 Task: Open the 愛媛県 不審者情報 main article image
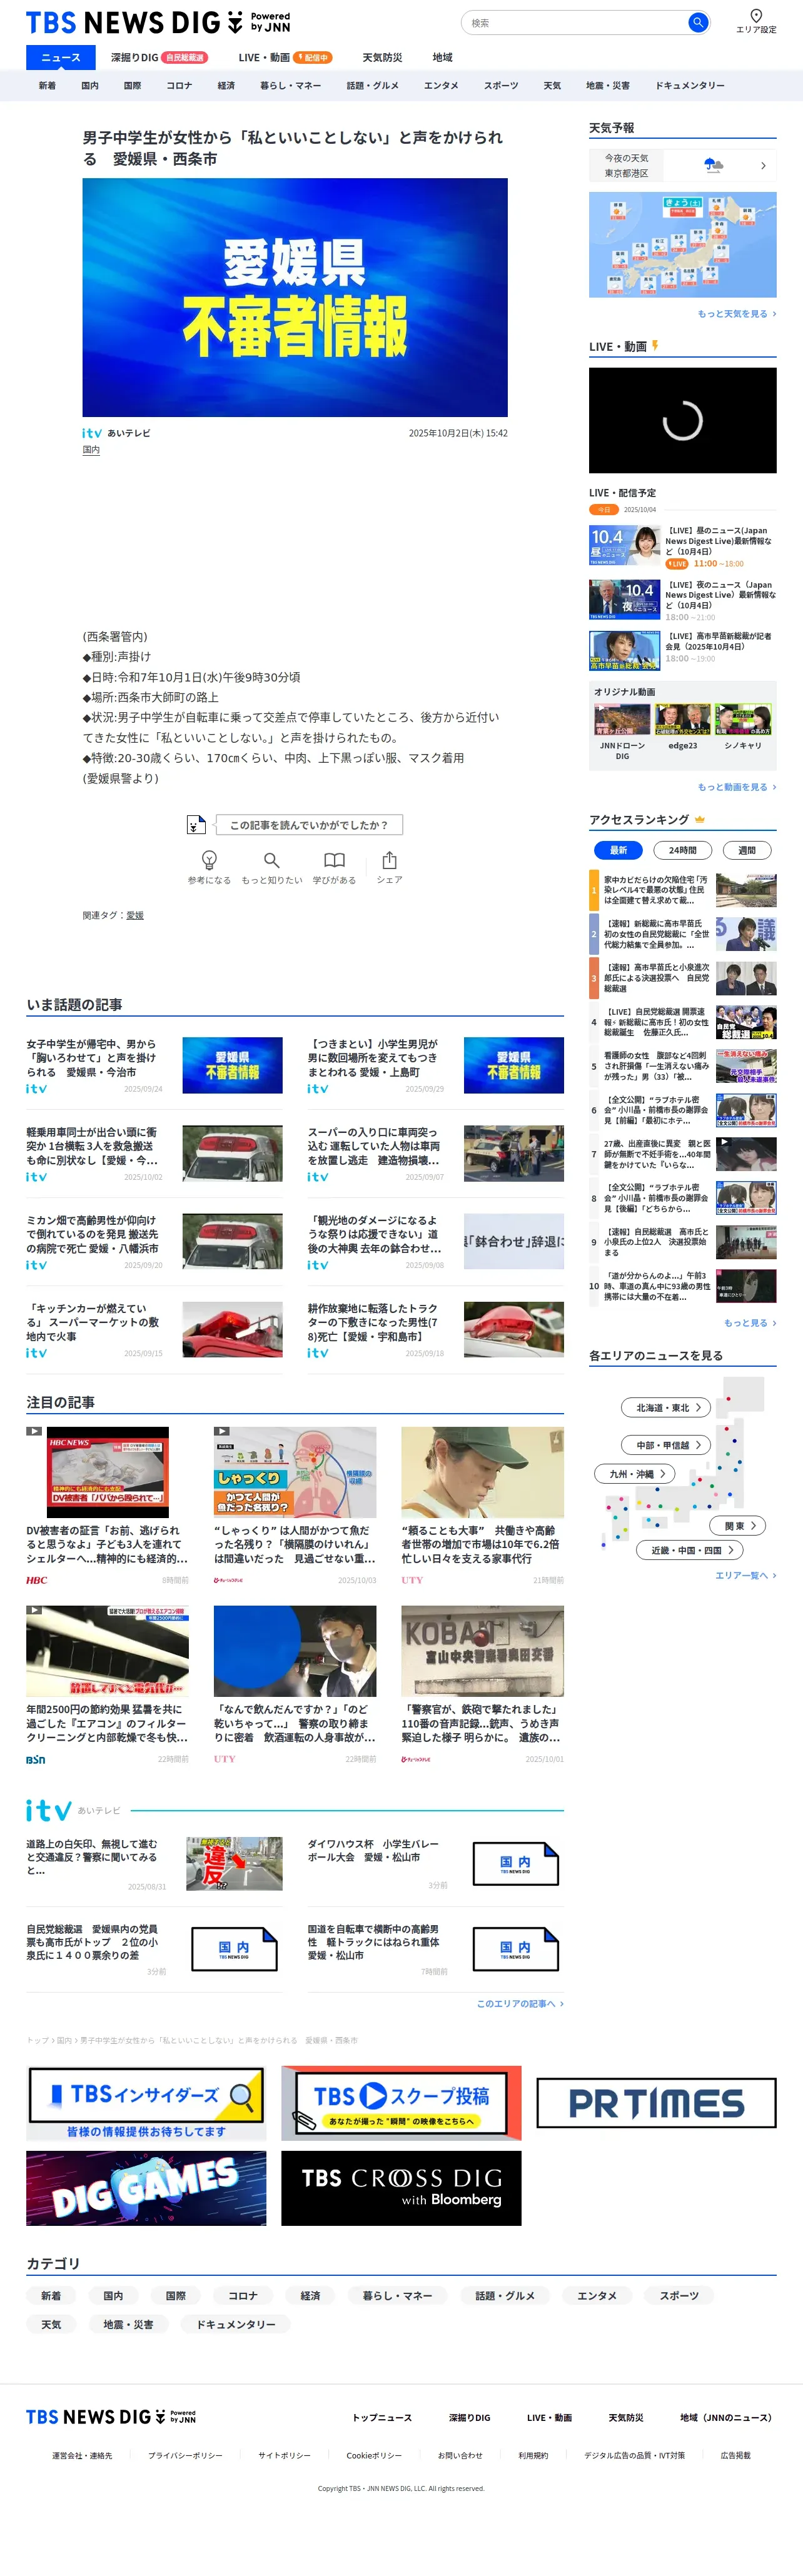coord(295,297)
